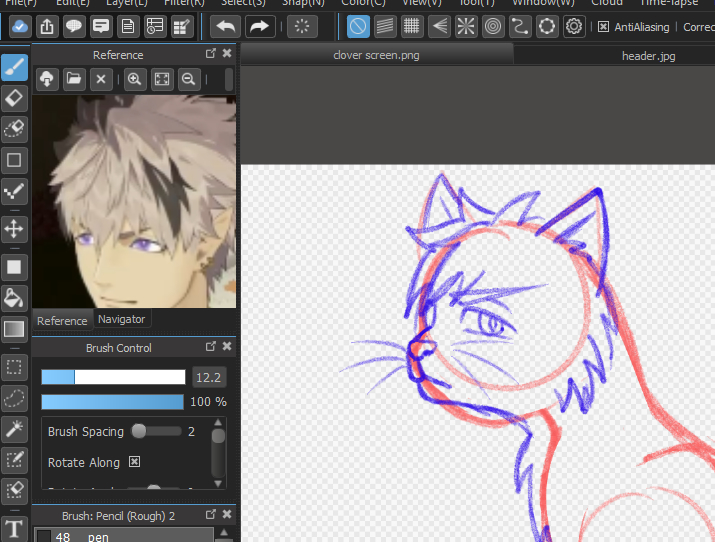This screenshot has height=542, width=715.
Task: Click the Undo arrow in toolbar
Action: (224, 27)
